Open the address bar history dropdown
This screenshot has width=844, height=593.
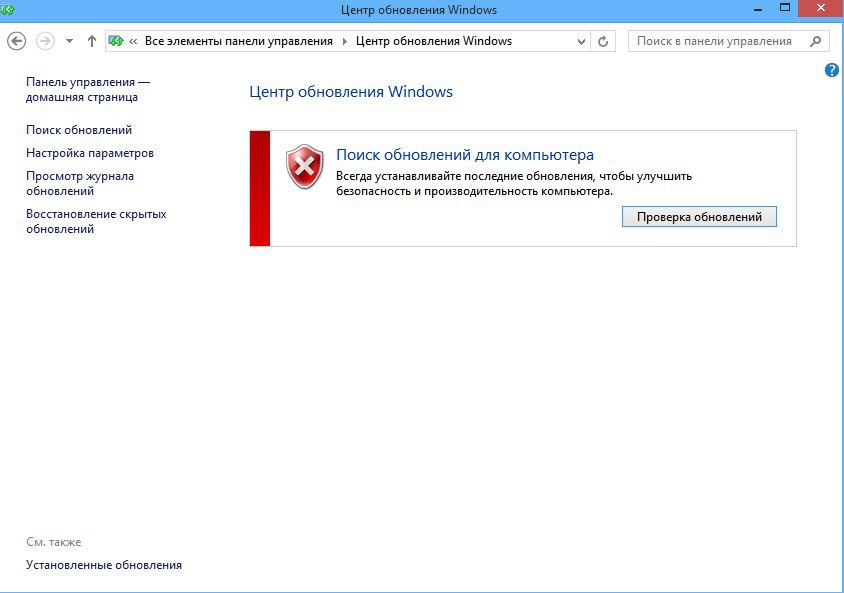pos(581,41)
